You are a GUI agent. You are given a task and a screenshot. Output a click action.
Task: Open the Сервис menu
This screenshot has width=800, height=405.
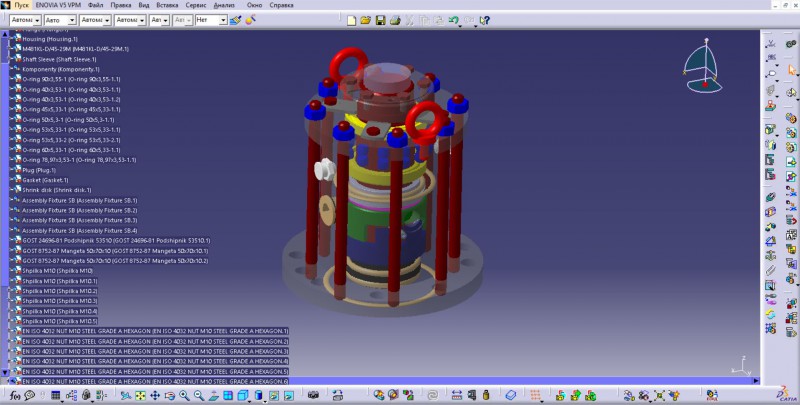[196, 5]
